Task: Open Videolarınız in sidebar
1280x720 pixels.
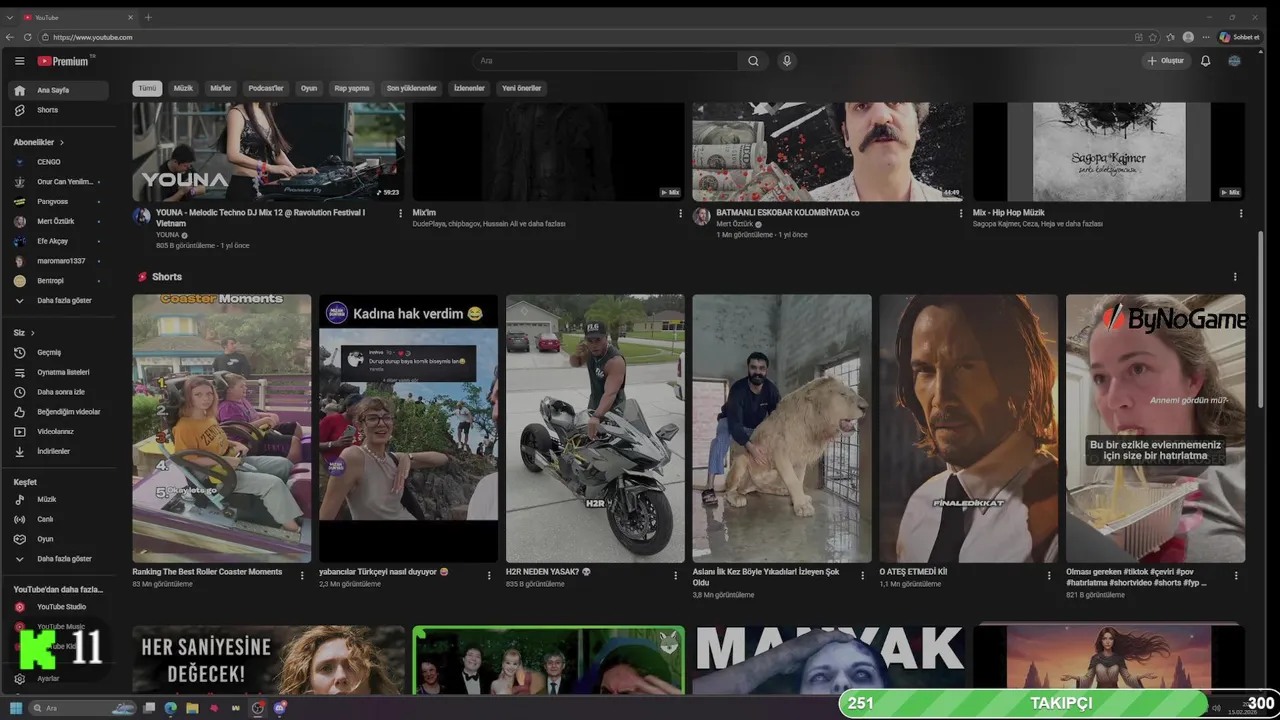Action: tap(60, 432)
